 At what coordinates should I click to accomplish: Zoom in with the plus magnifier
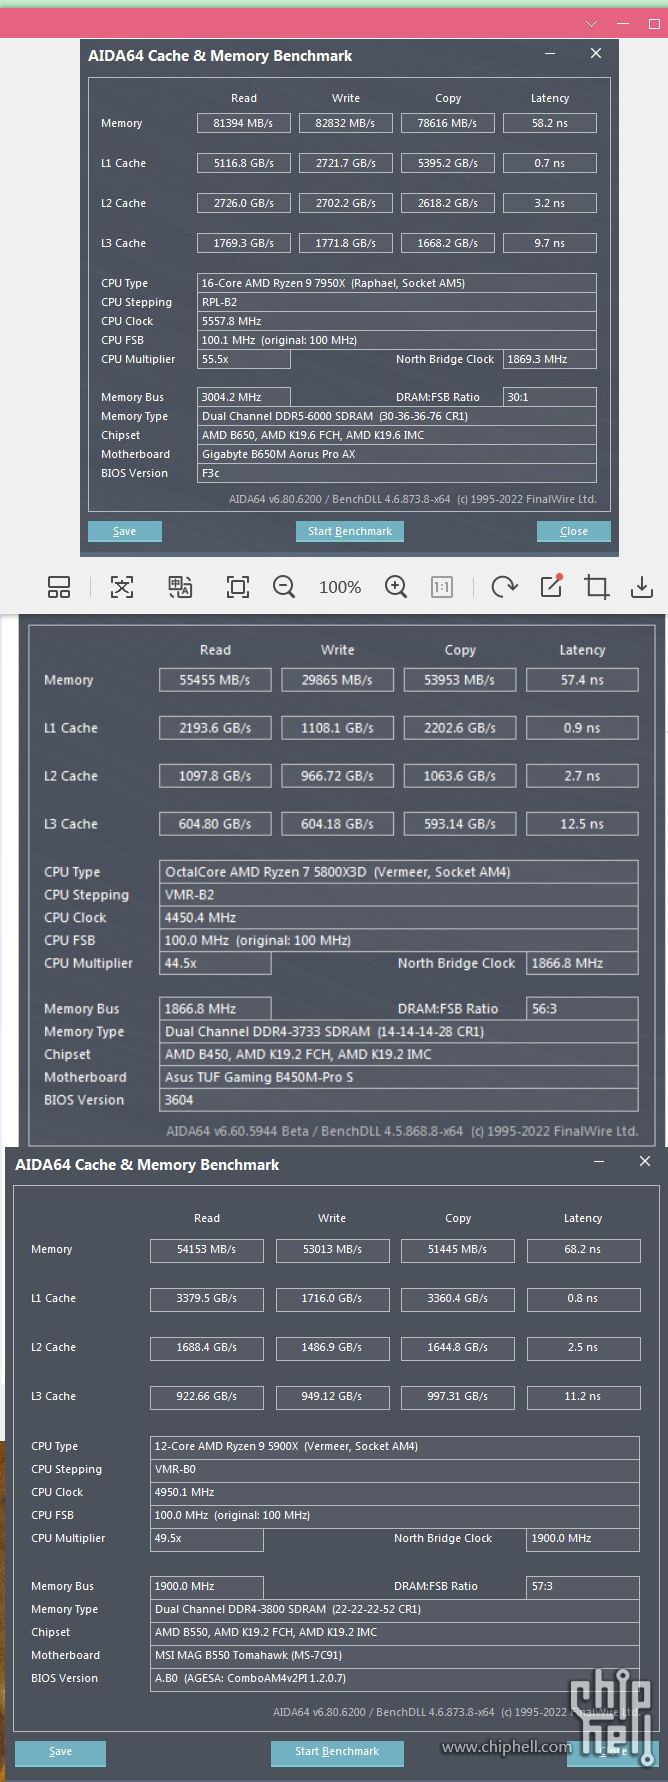pos(396,587)
